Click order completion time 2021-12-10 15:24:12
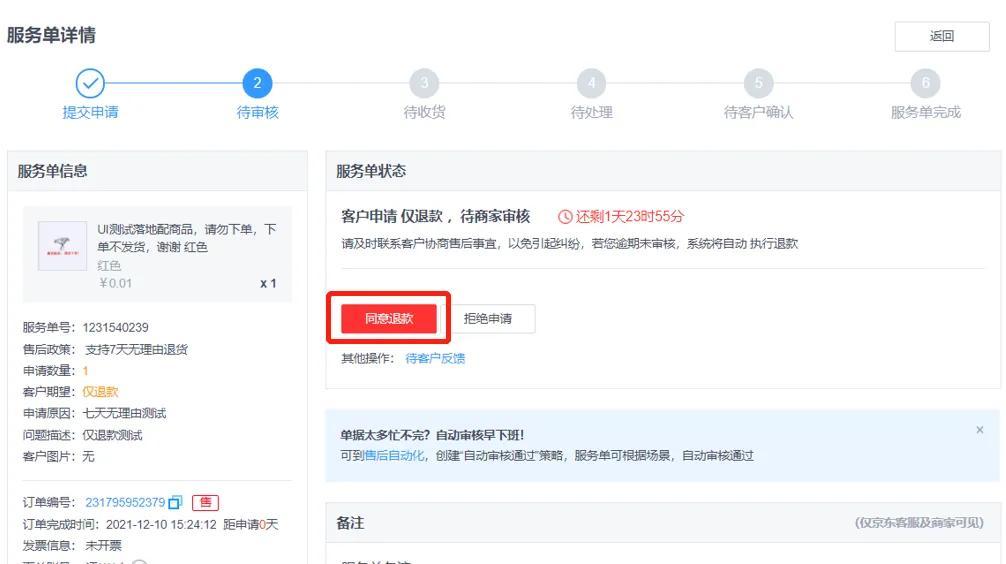The width and height of the screenshot is (1006, 564). pos(161,524)
